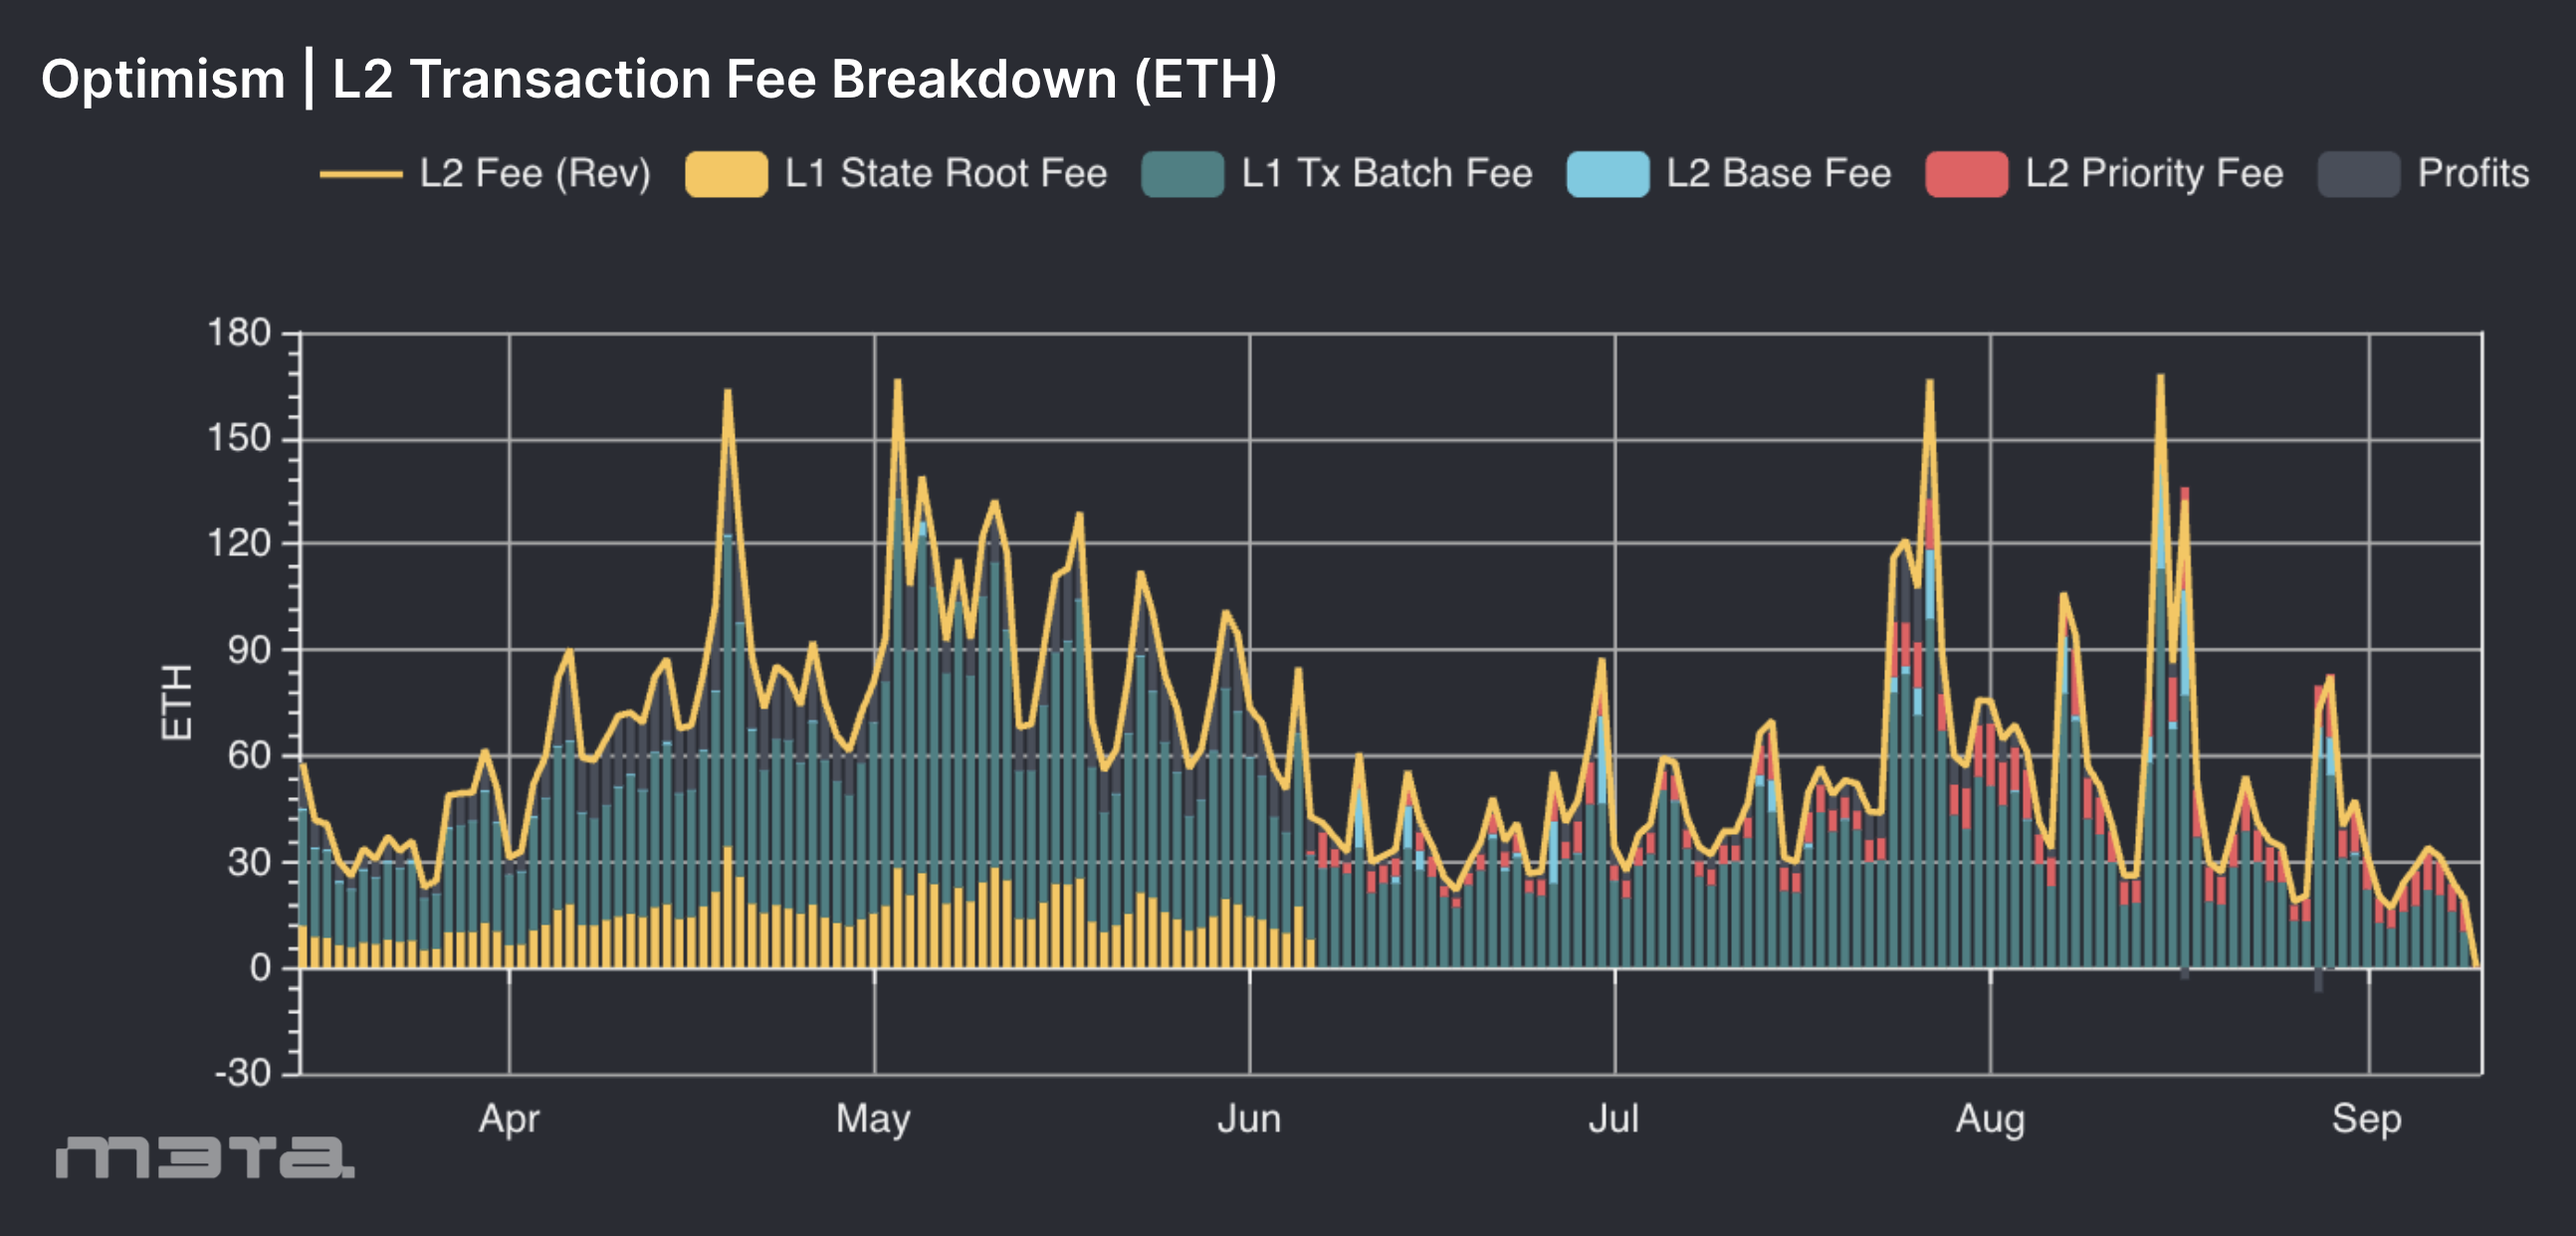Image resolution: width=2576 pixels, height=1236 pixels.
Task: Click the teal L1 Tx Batch Fee swatch
Action: (x=1182, y=174)
